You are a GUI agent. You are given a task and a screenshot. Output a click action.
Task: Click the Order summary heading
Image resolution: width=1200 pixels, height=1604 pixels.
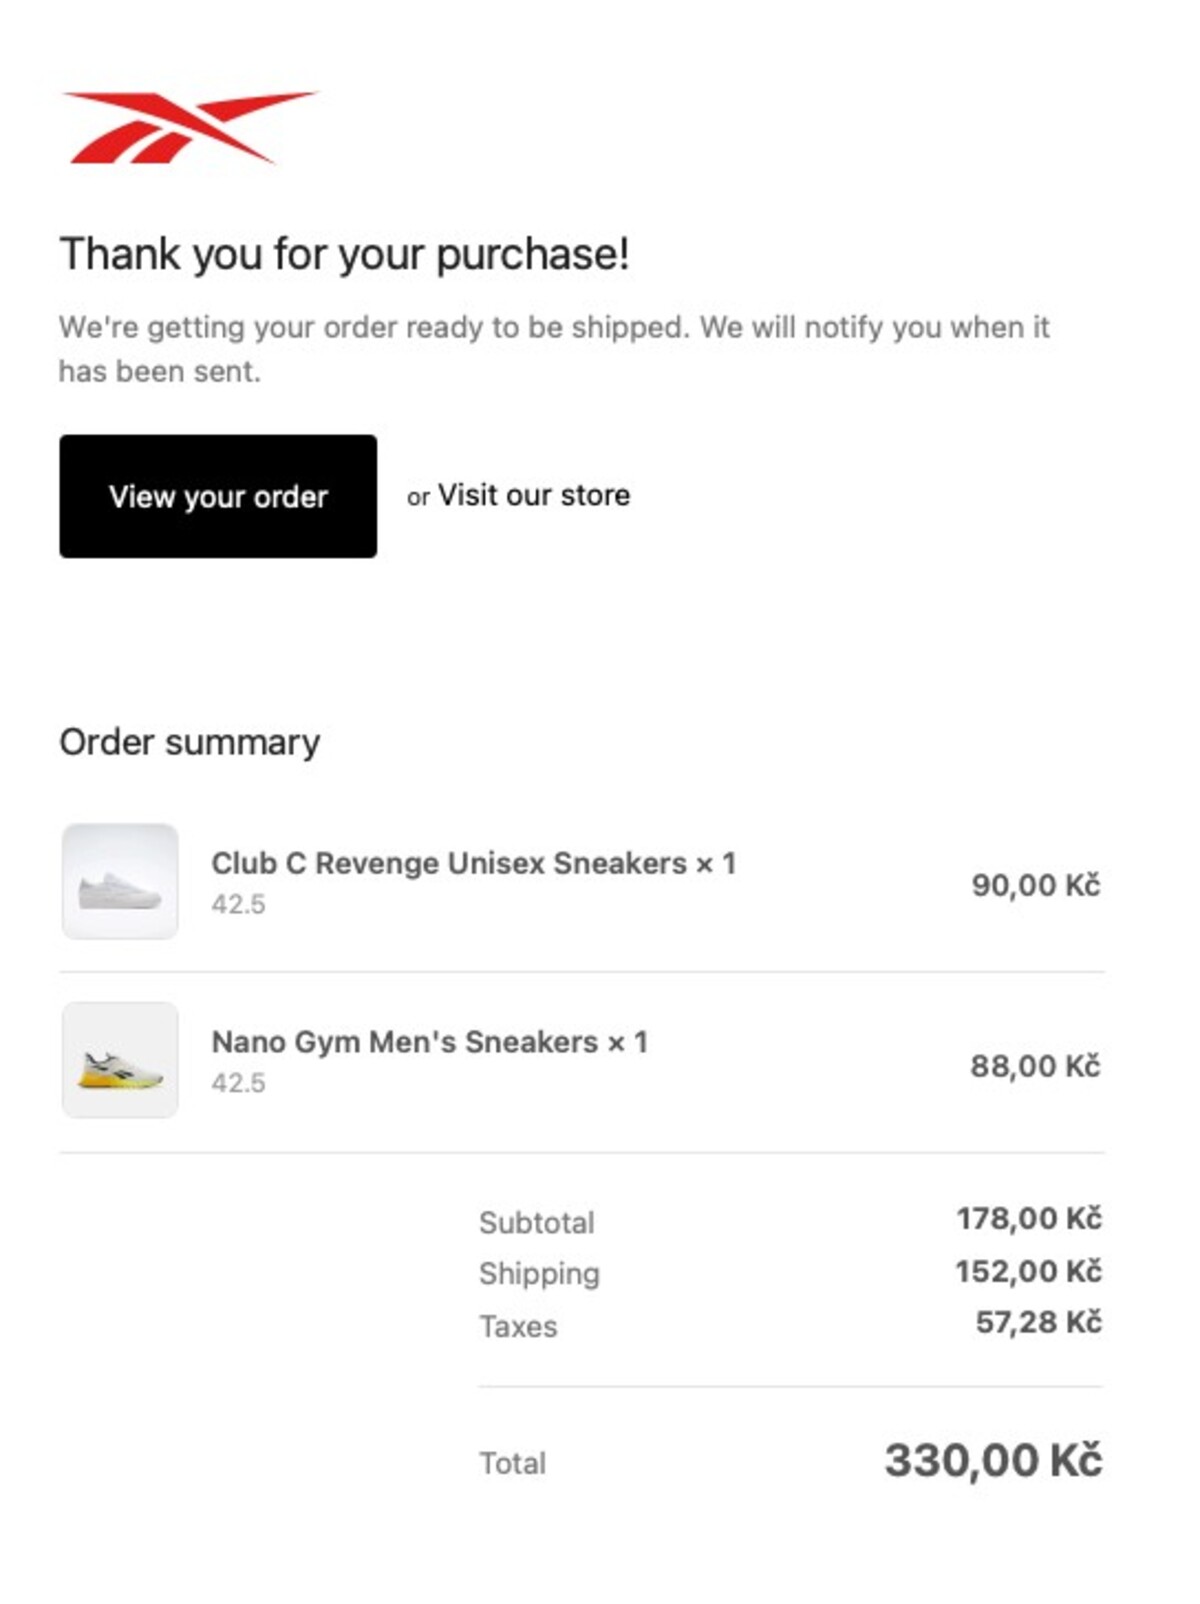click(190, 742)
